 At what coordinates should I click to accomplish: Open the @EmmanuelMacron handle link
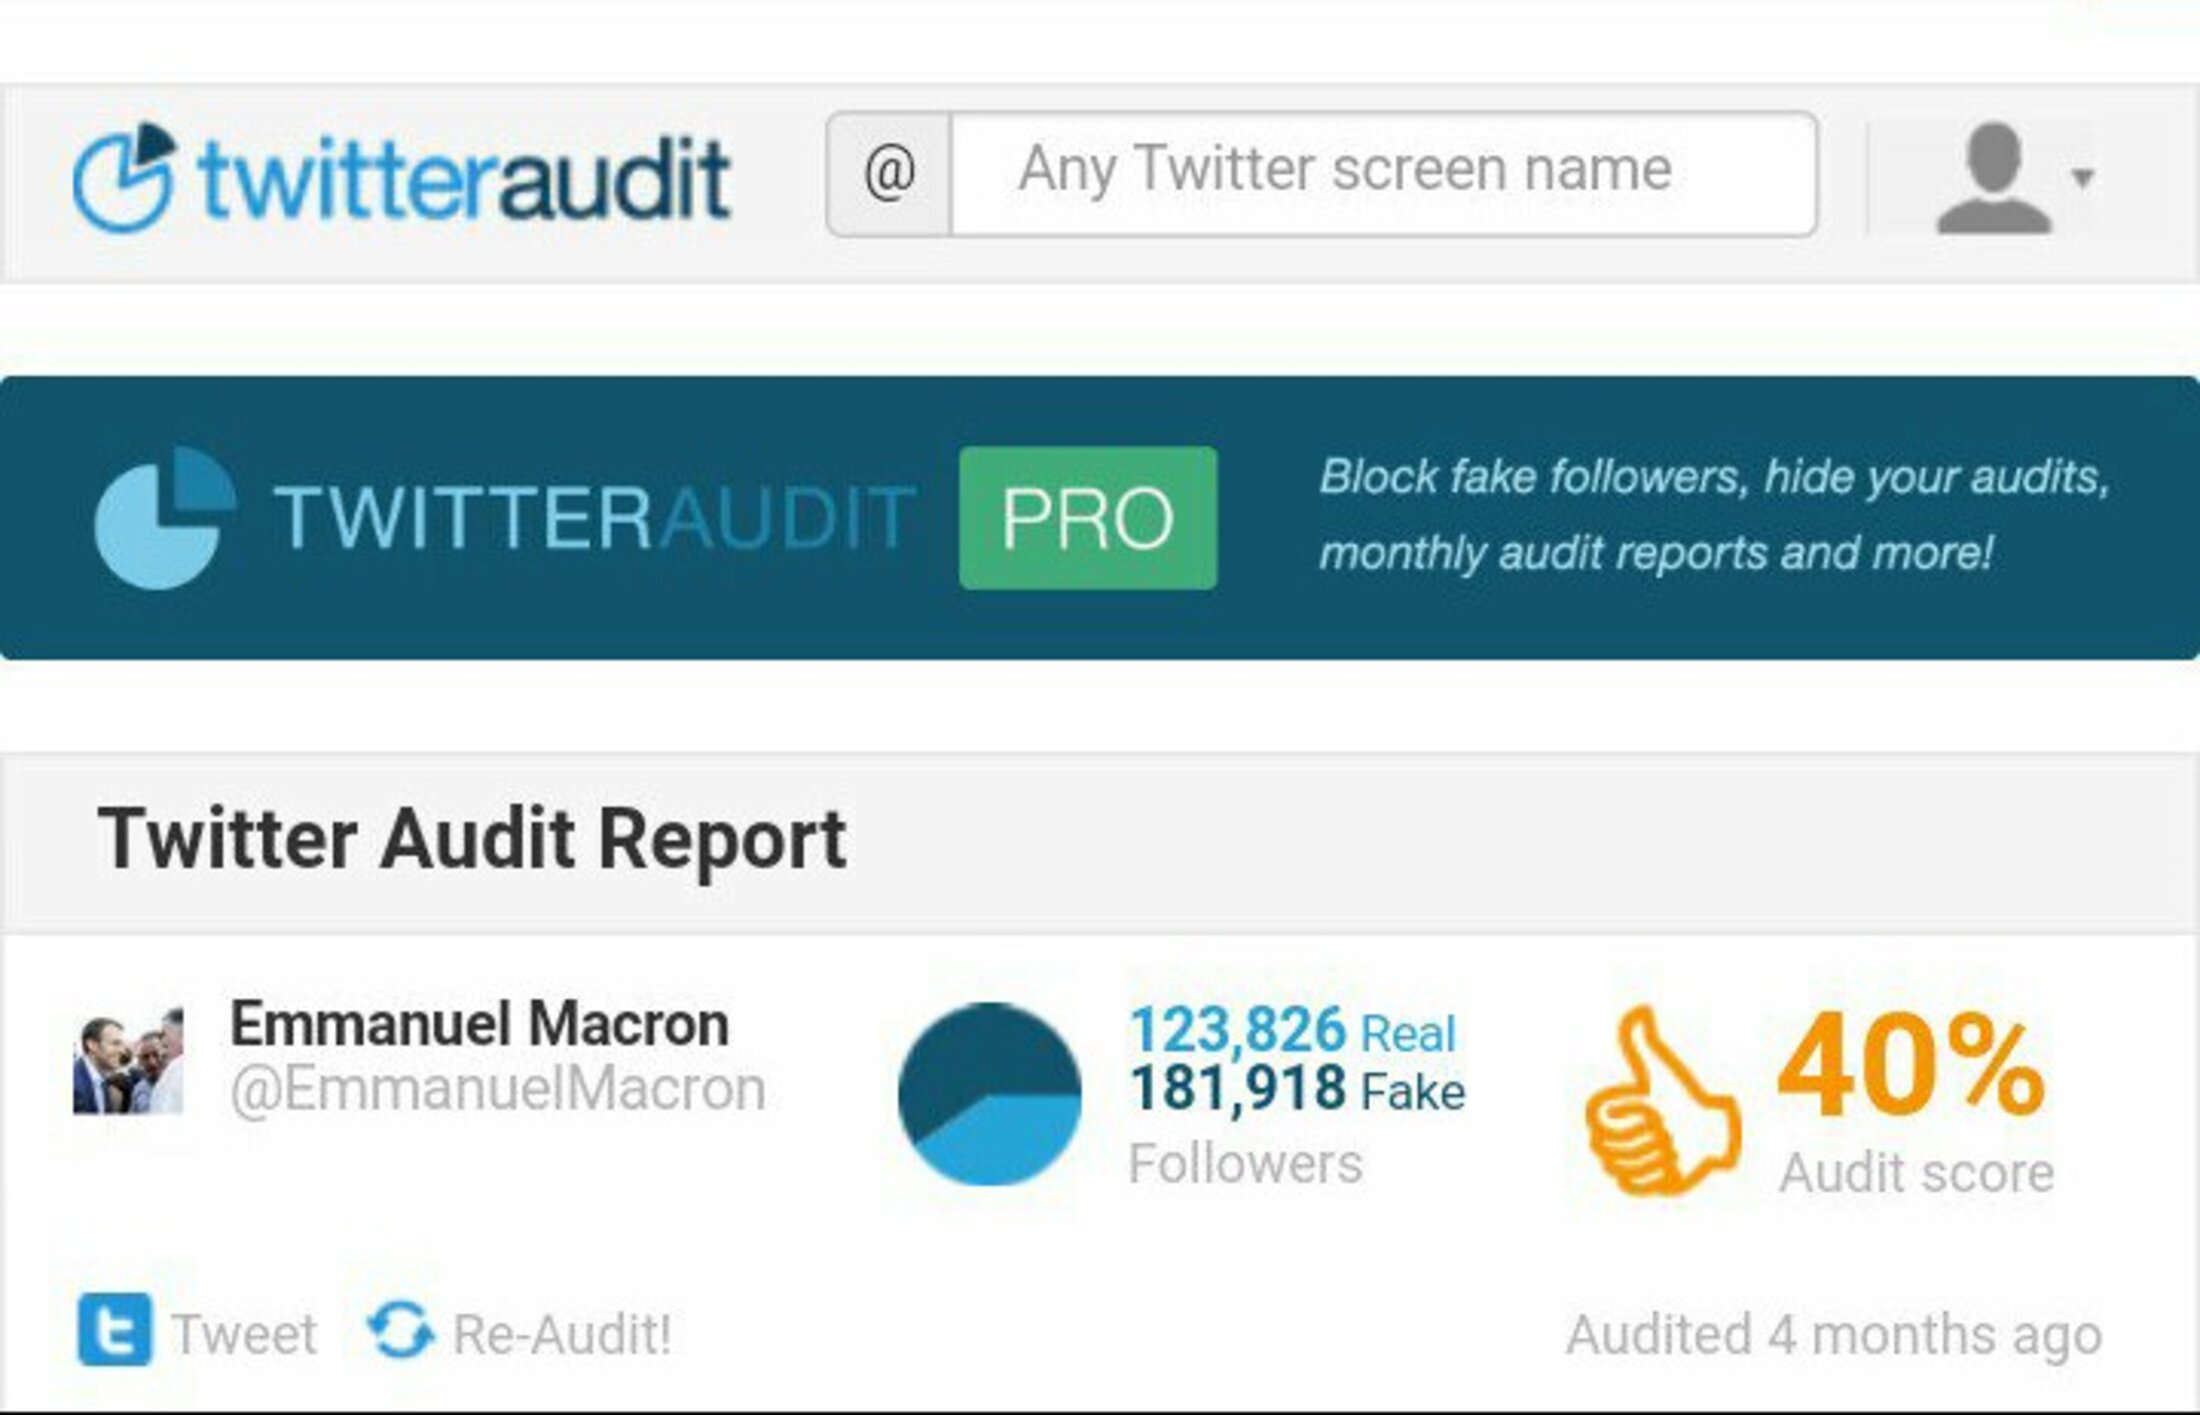(498, 1089)
